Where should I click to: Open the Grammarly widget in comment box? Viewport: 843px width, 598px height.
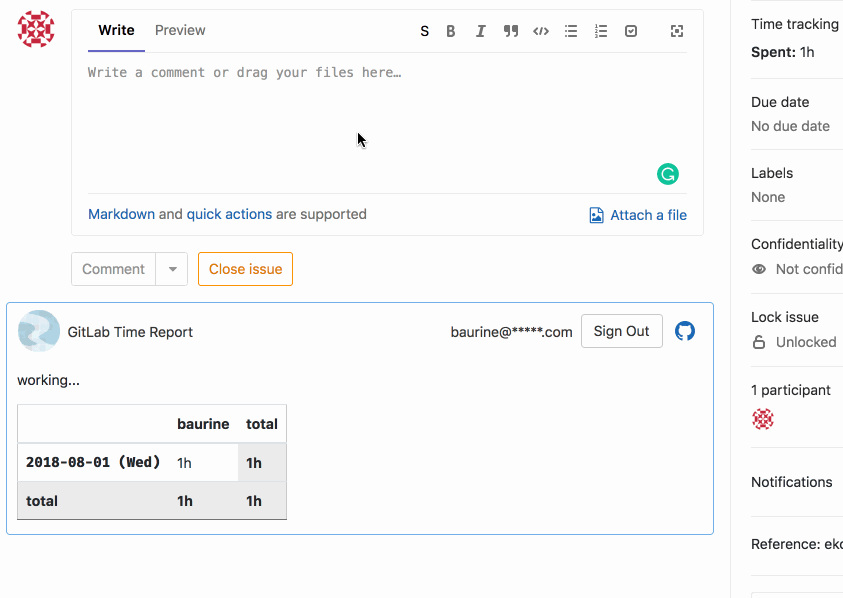tap(668, 174)
